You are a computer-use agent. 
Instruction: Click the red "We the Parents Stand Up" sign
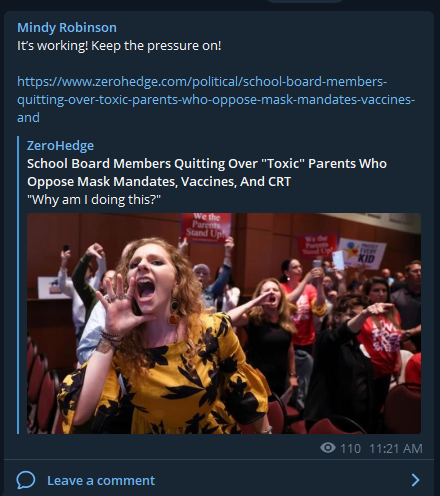coord(206,227)
